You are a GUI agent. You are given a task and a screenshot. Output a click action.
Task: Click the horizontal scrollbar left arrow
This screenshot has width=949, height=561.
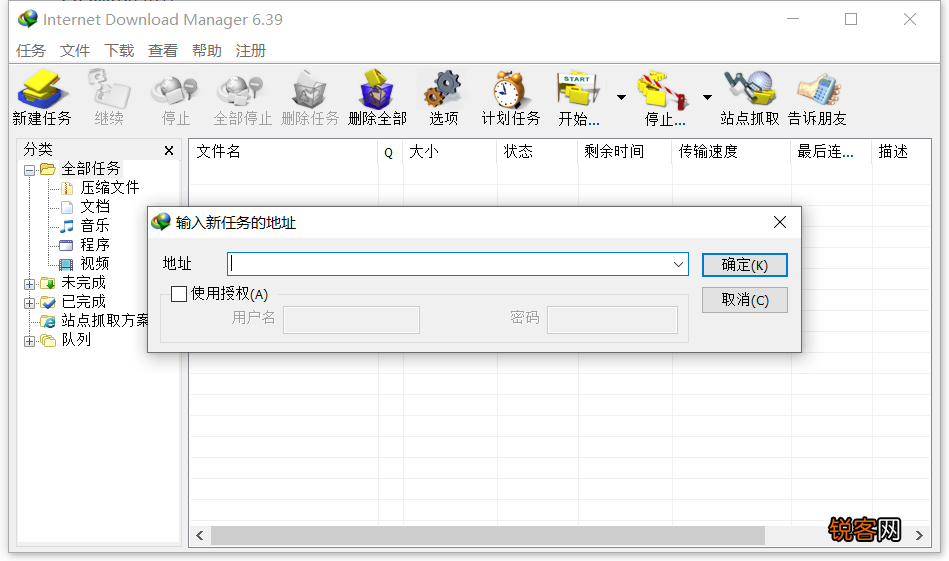pyautogui.click(x=200, y=536)
